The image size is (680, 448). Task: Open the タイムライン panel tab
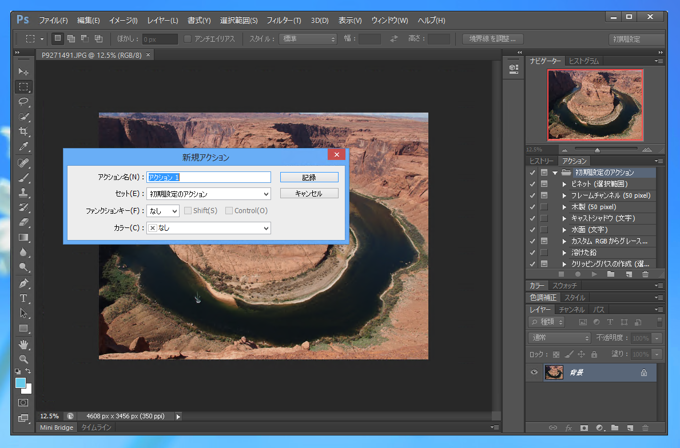96,428
